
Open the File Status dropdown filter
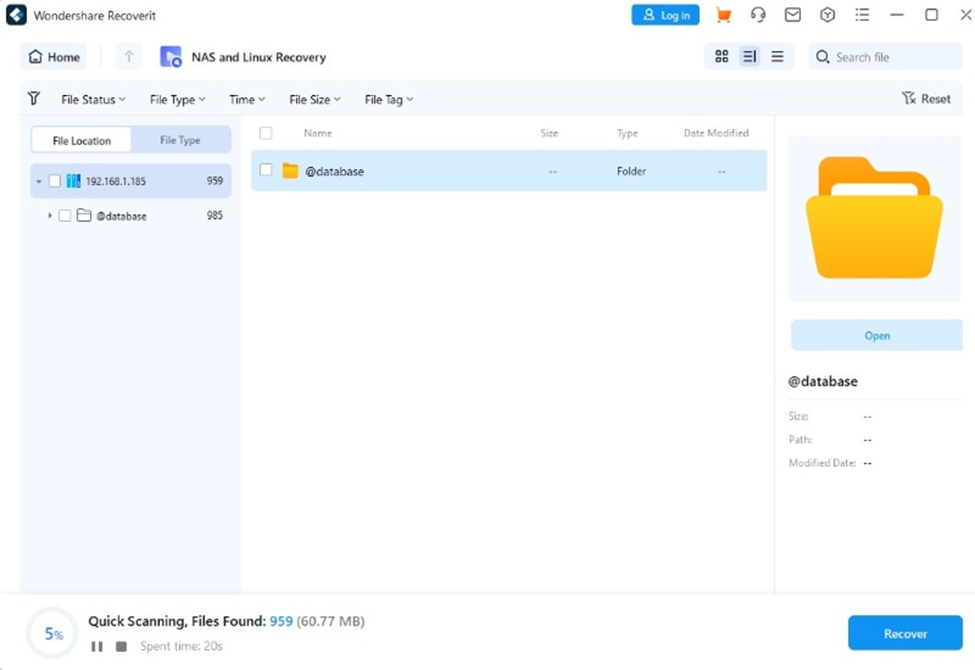coord(93,99)
